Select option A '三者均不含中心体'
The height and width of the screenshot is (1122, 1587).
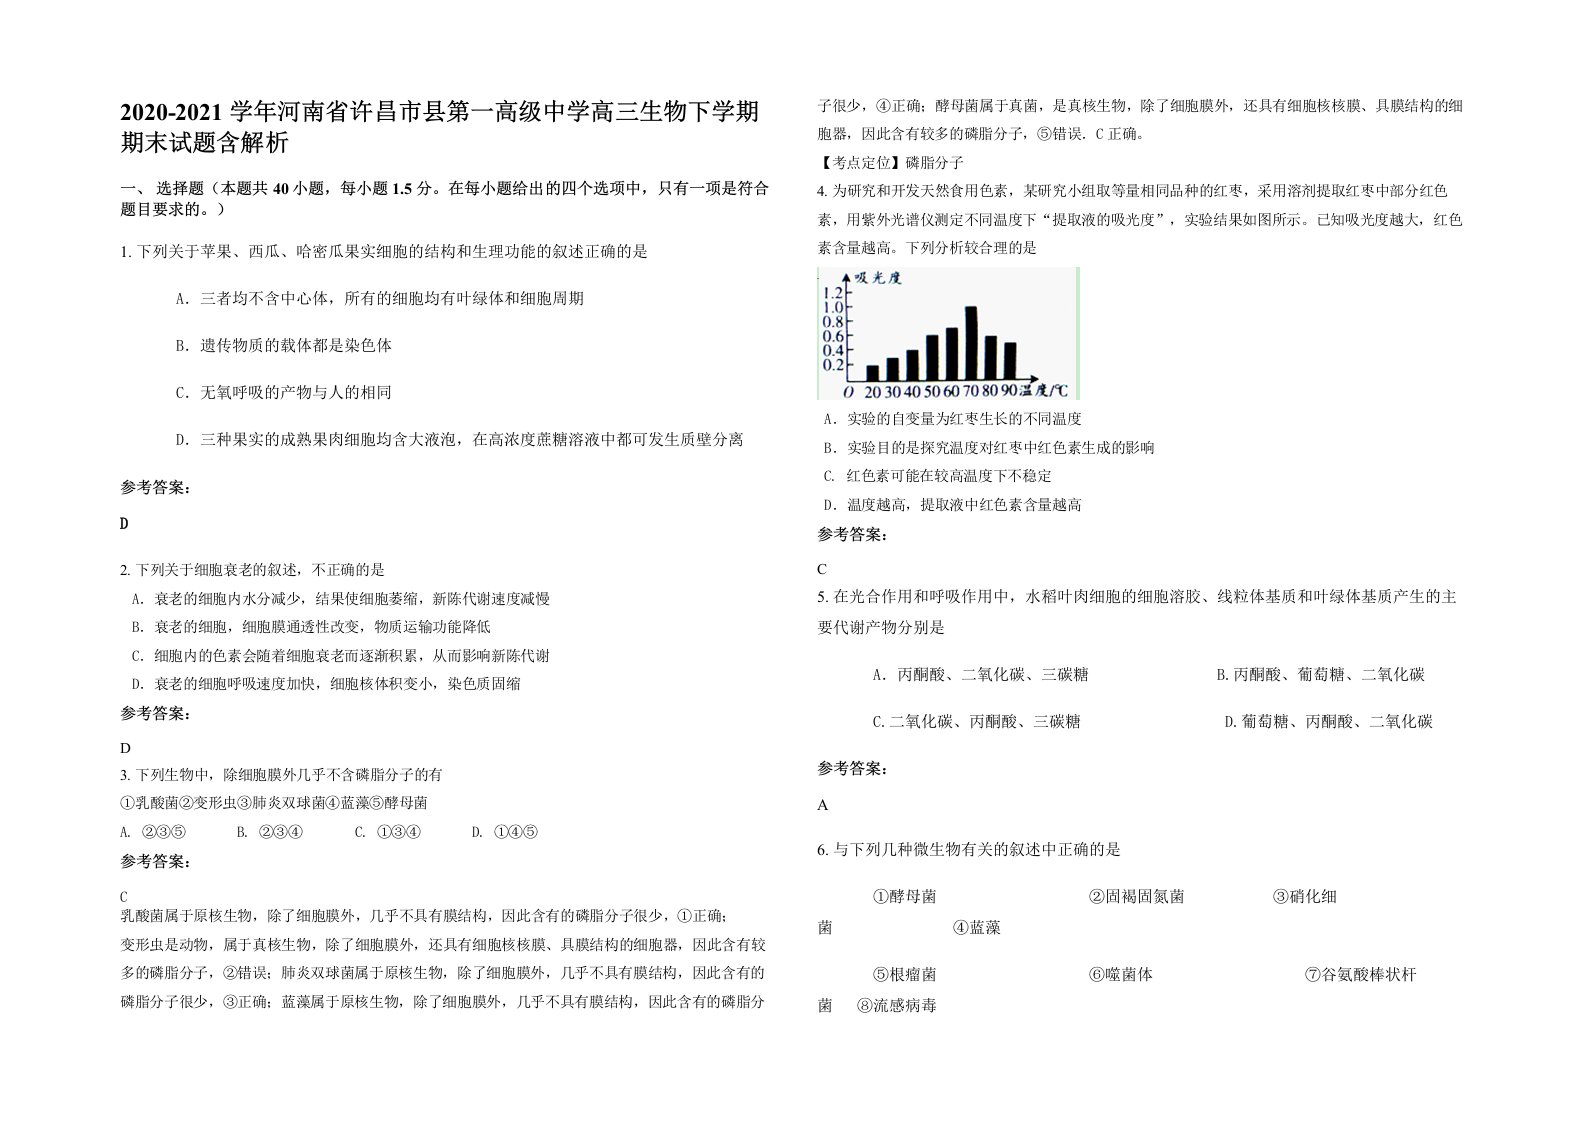379,298
